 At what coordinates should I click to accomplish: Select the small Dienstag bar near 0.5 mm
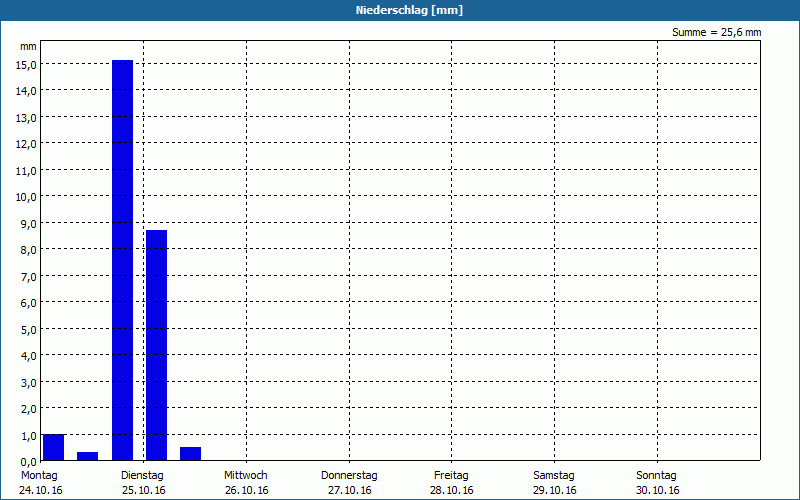(x=190, y=454)
